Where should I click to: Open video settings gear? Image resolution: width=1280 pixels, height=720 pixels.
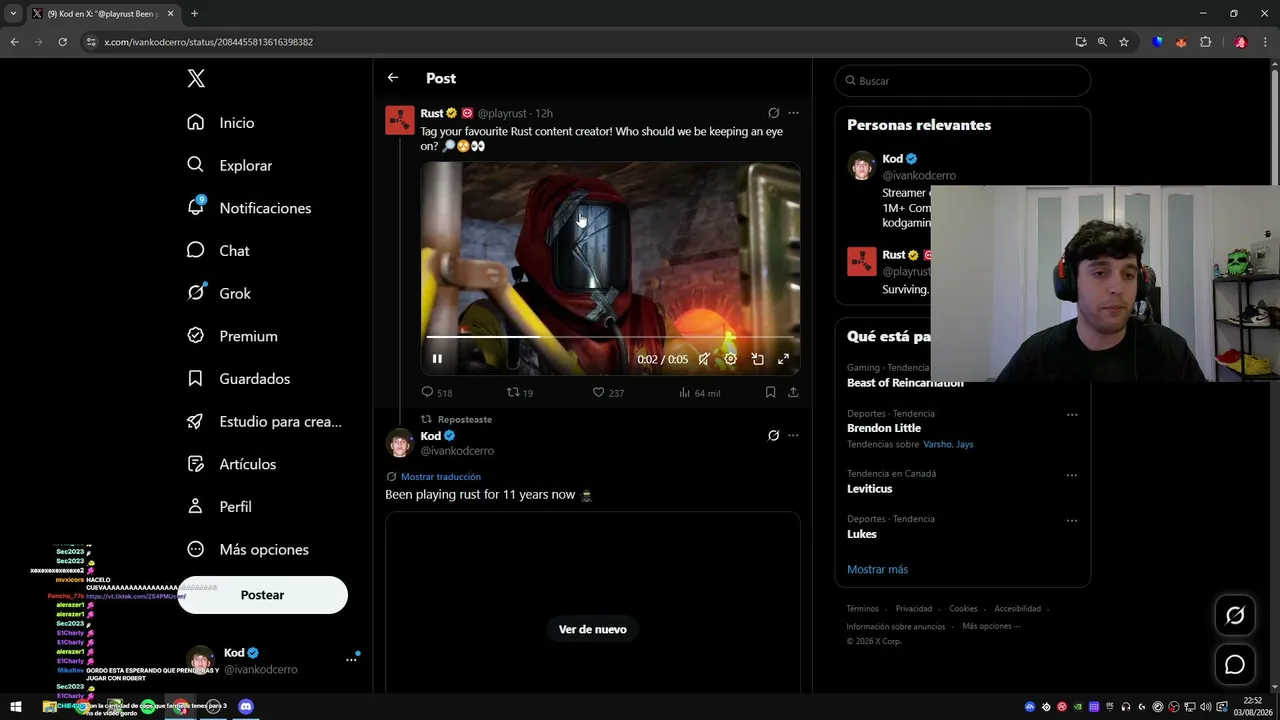pyautogui.click(x=730, y=359)
